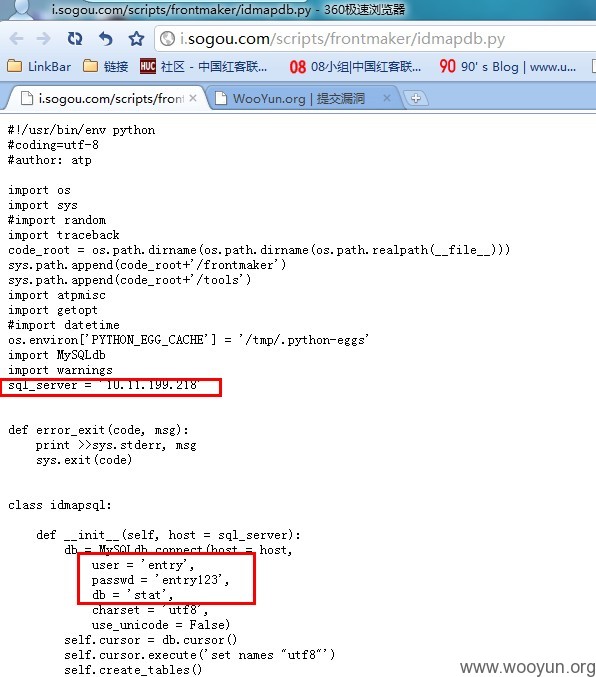
Task: Click 'import atpmisc' line
Action: [57, 295]
